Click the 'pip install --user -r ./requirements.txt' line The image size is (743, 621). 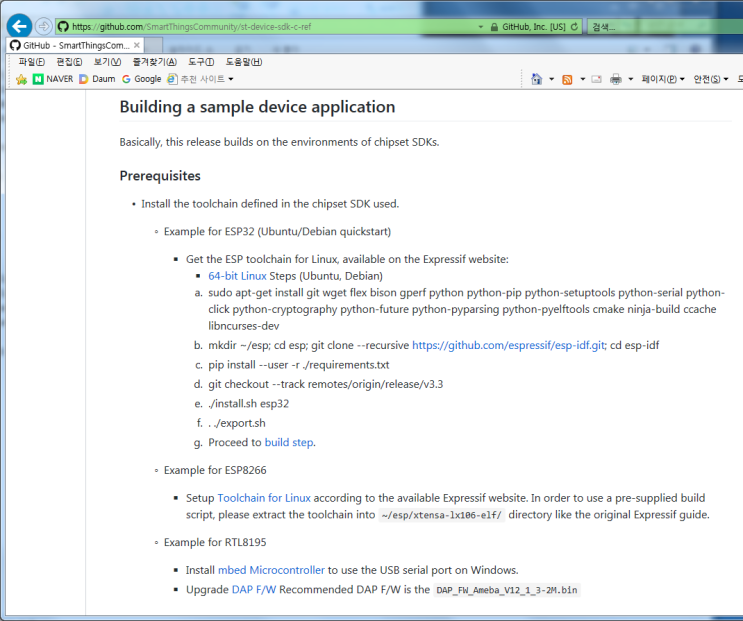click(x=299, y=365)
